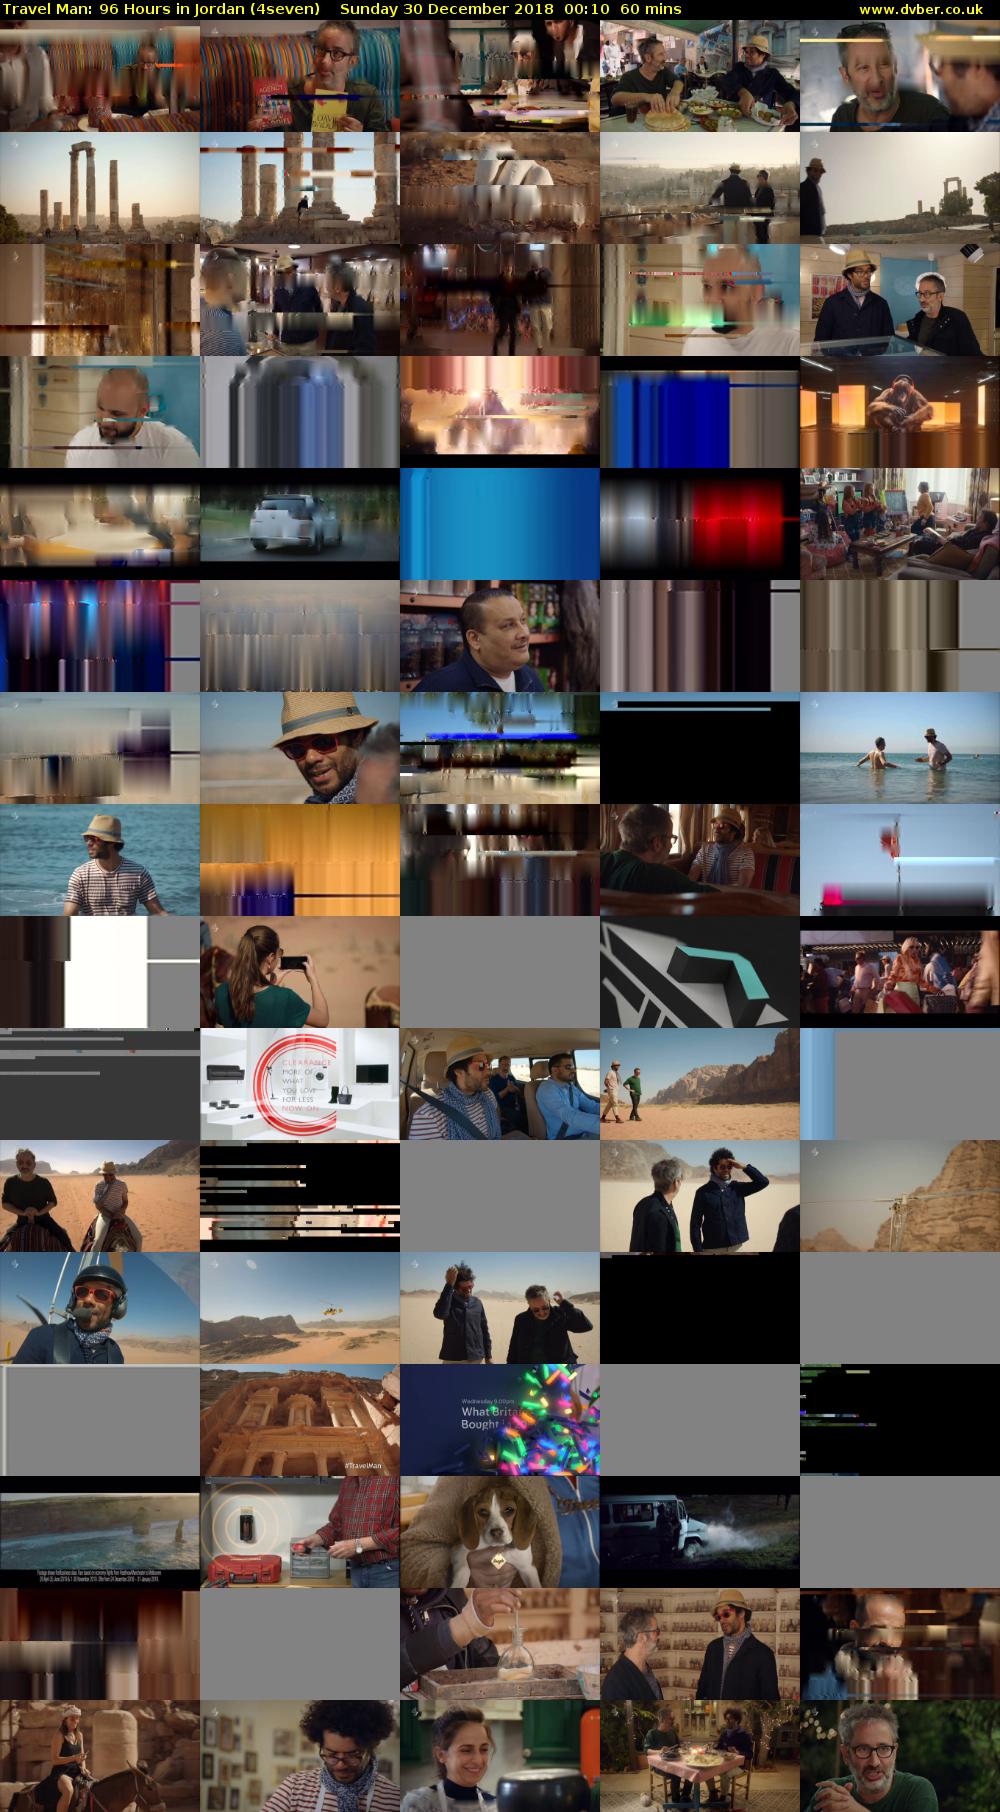Select the Clearance sale advert thumbnail

coord(300,1084)
